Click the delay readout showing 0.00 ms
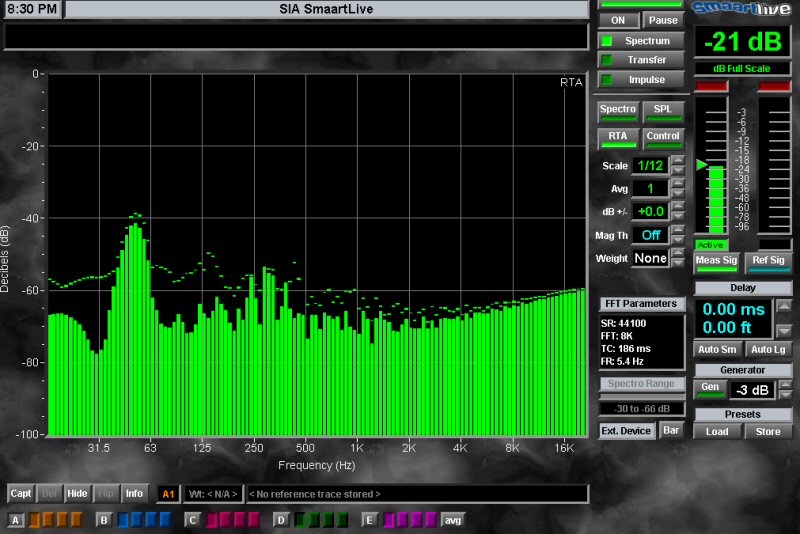 coord(733,309)
